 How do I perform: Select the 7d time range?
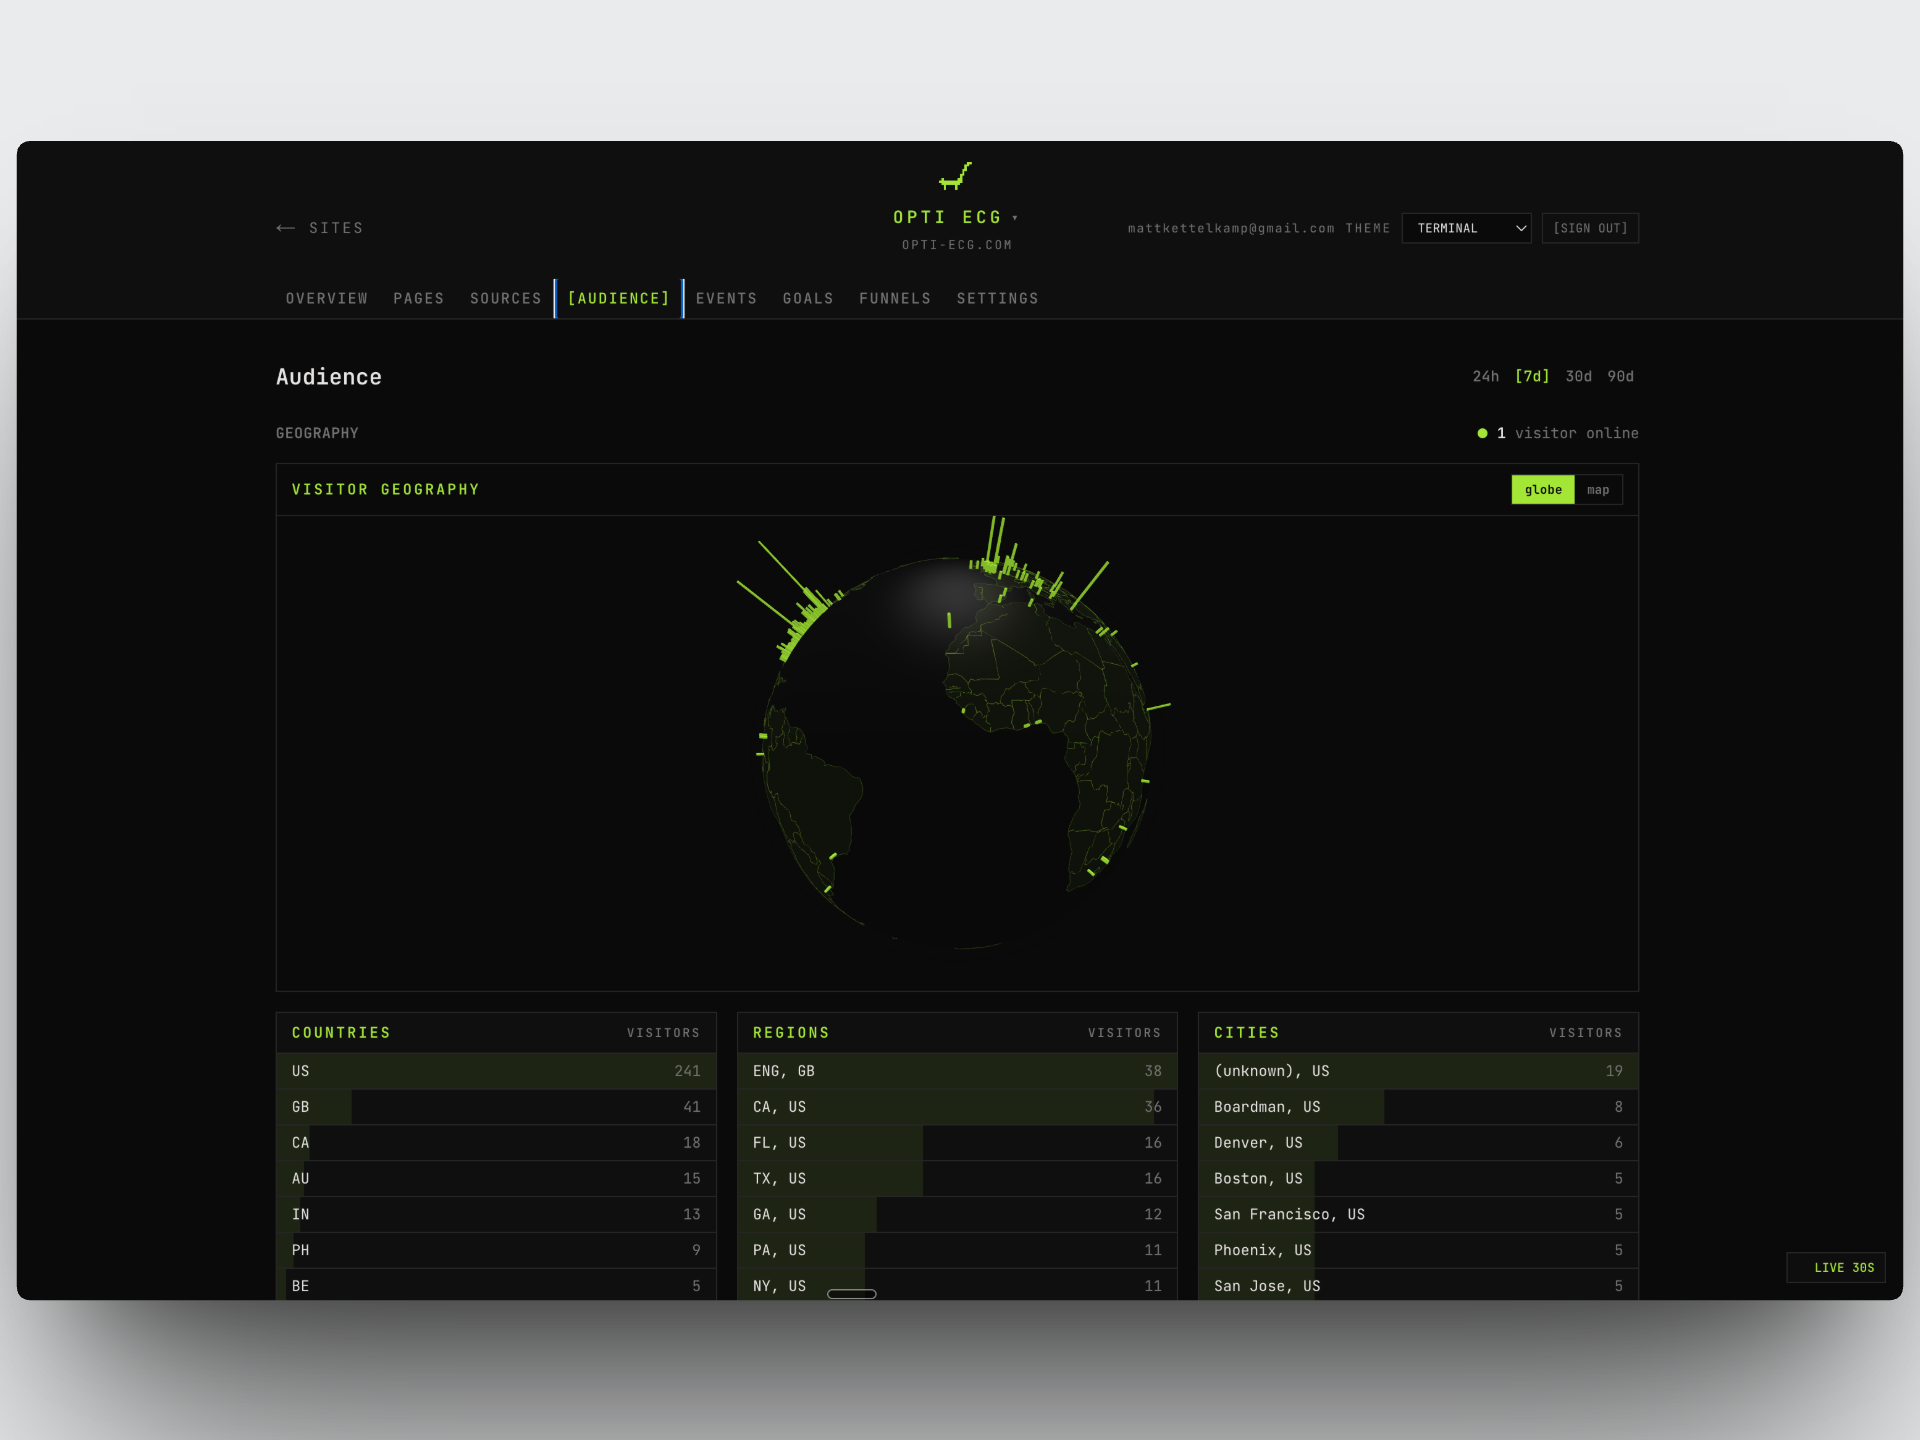click(1532, 376)
